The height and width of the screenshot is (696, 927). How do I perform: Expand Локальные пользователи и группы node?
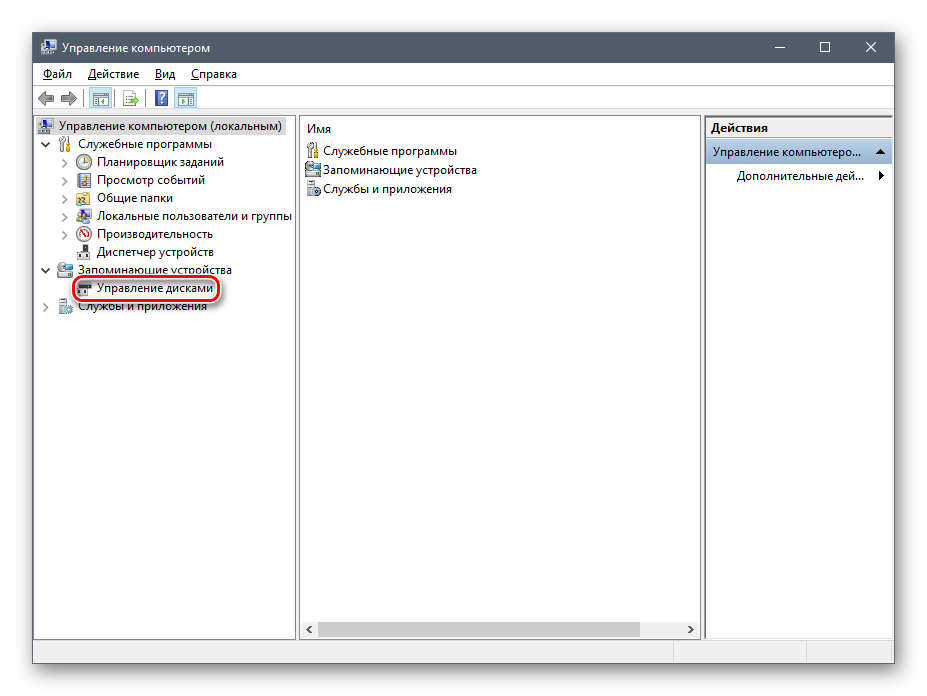[64, 216]
